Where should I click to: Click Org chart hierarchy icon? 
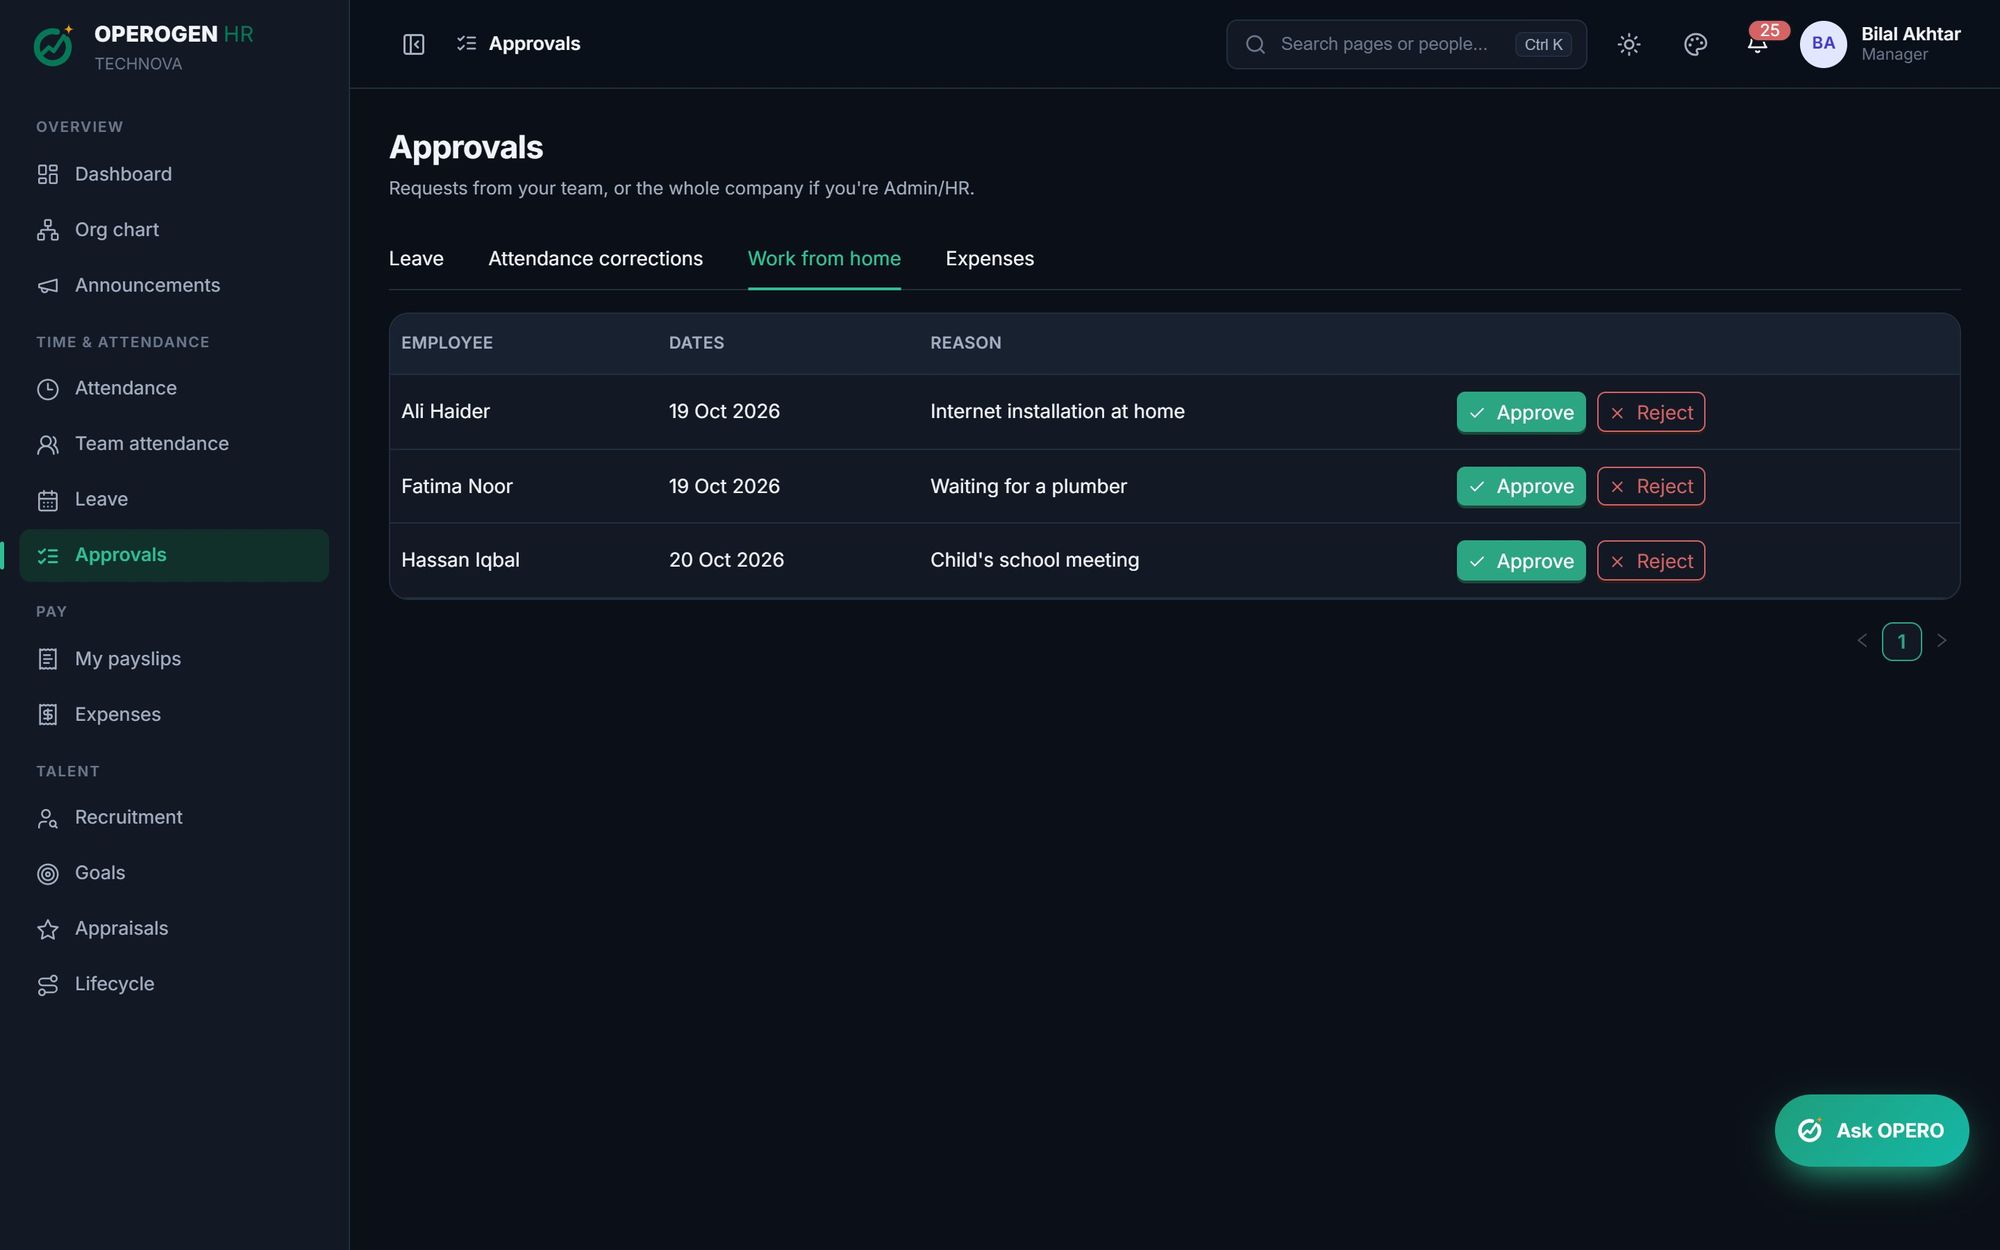48,230
